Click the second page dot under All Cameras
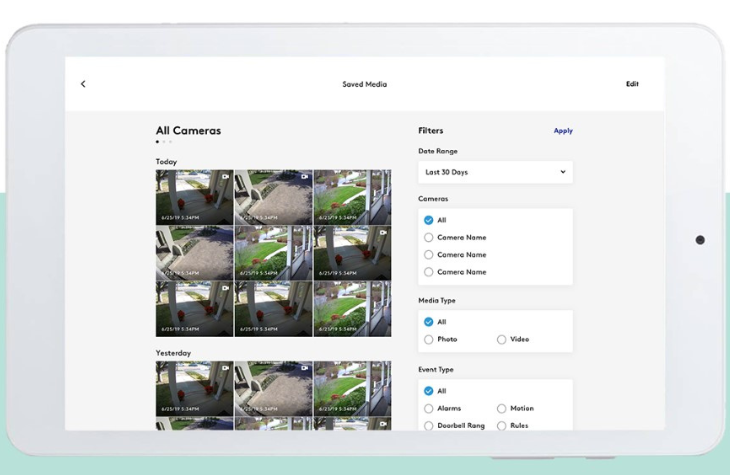The image size is (730, 475). (164, 142)
